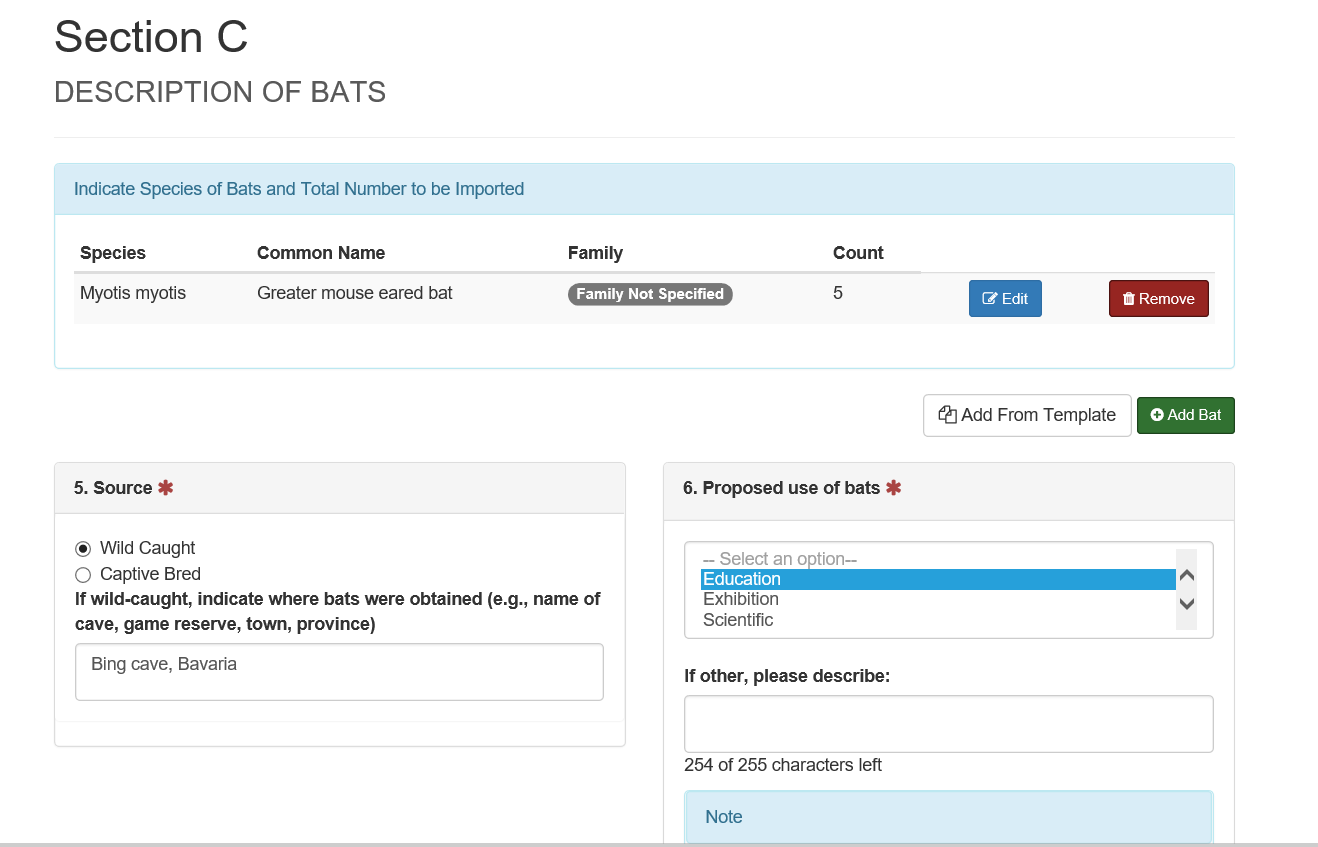This screenshot has height=847, width=1318.
Task: Click the Family Not Specified badge
Action: point(650,294)
